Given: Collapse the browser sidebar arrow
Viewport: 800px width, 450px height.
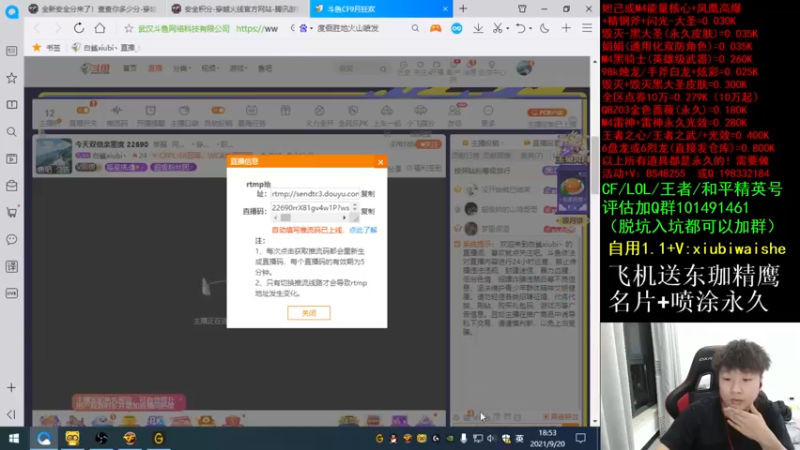Looking at the screenshot, I should (11, 414).
